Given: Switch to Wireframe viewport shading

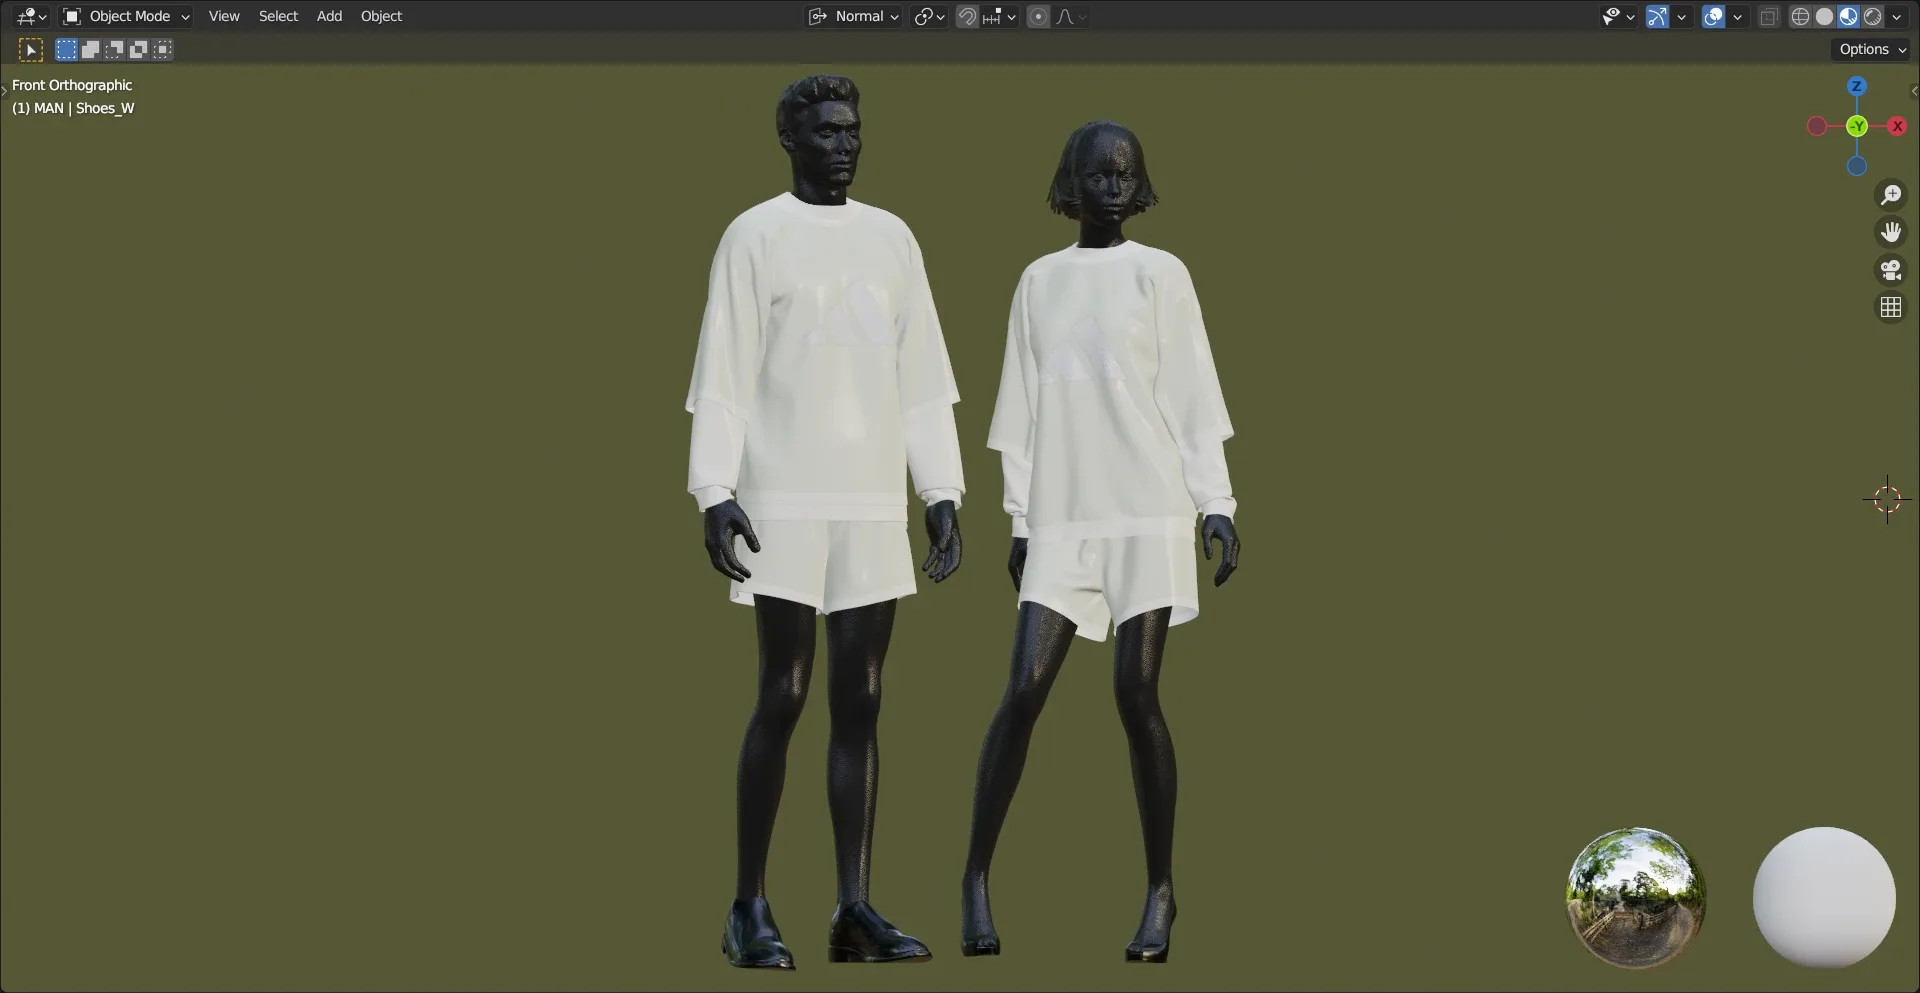Looking at the screenshot, I should click(x=1800, y=16).
